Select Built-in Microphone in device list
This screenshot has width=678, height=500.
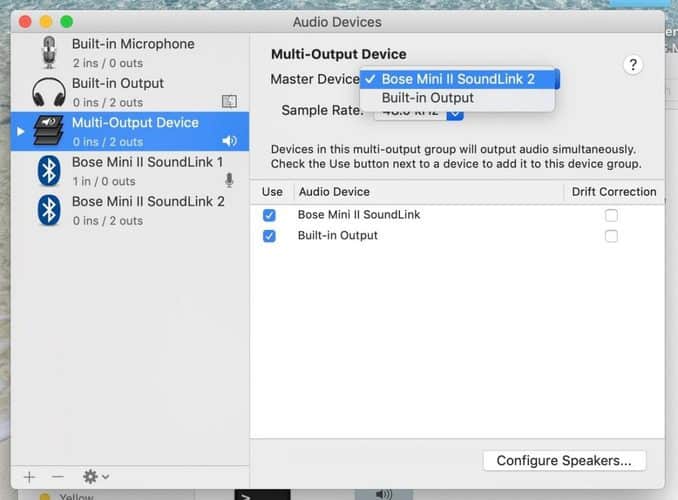click(130, 53)
